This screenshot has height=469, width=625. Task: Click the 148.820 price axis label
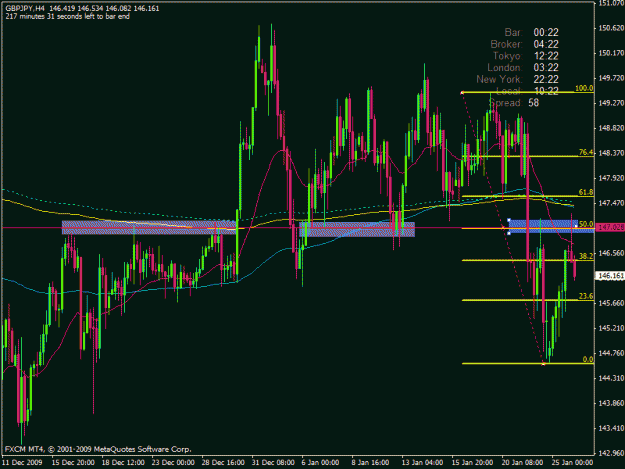point(611,128)
